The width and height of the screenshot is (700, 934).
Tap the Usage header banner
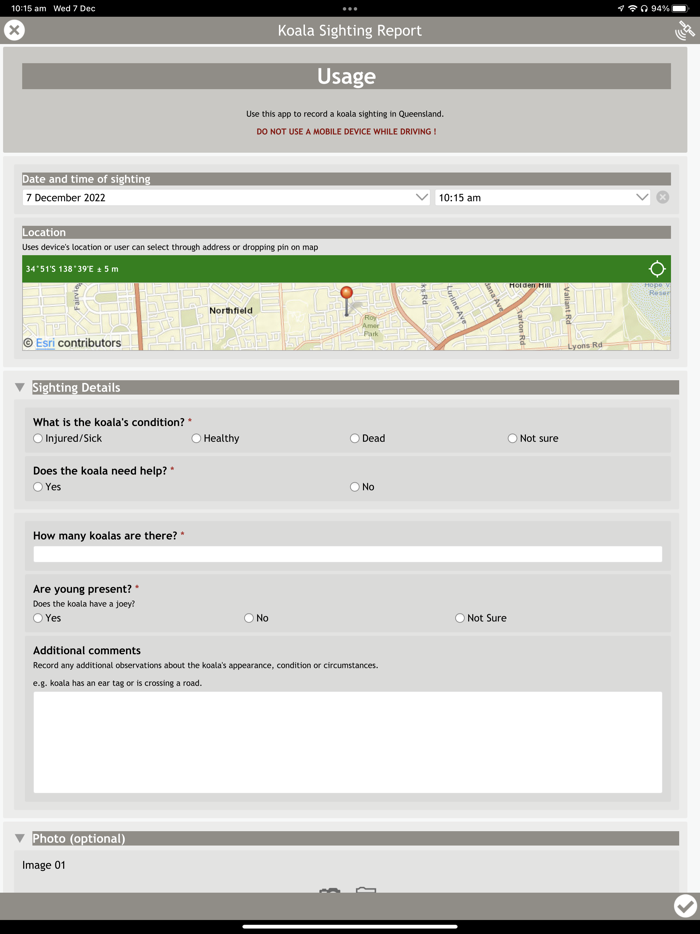click(x=346, y=76)
